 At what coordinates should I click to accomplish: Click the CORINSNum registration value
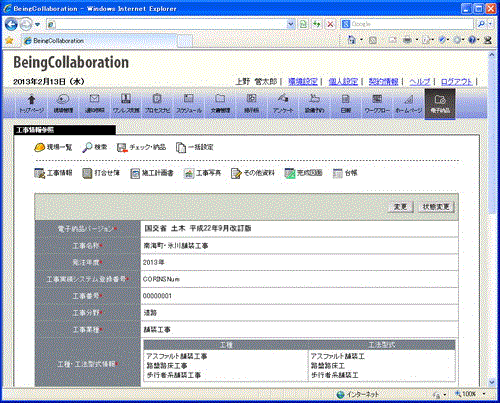tap(161, 279)
